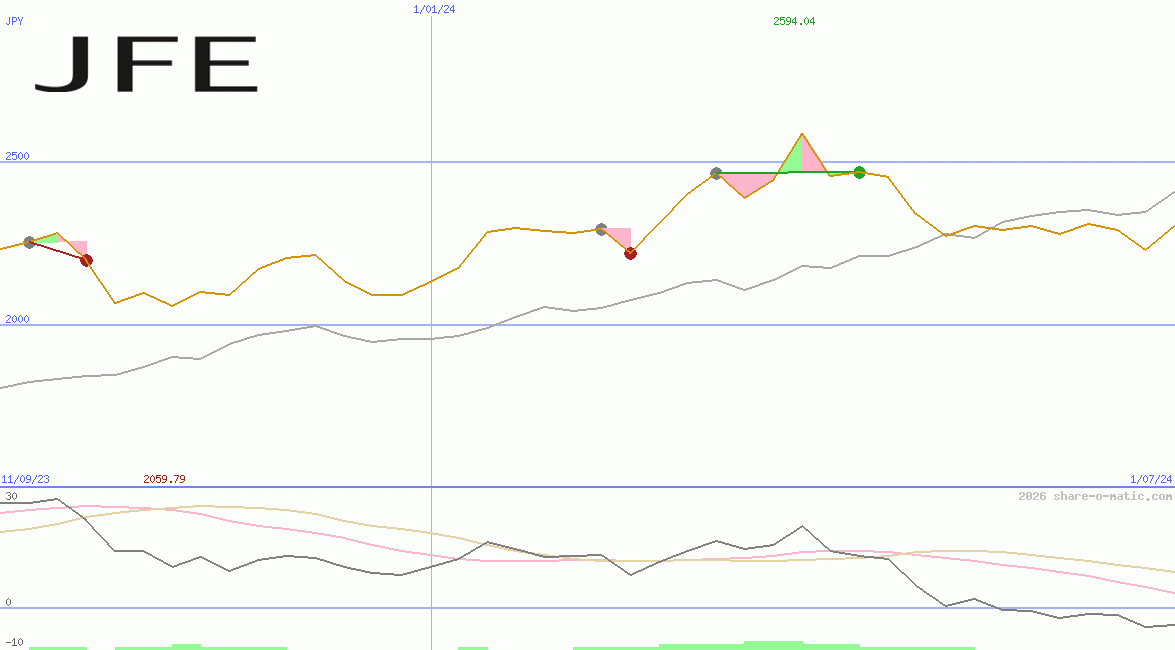The width and height of the screenshot is (1175, 650).
Task: Click the 1/07/24 end date label
Action: coord(1151,479)
